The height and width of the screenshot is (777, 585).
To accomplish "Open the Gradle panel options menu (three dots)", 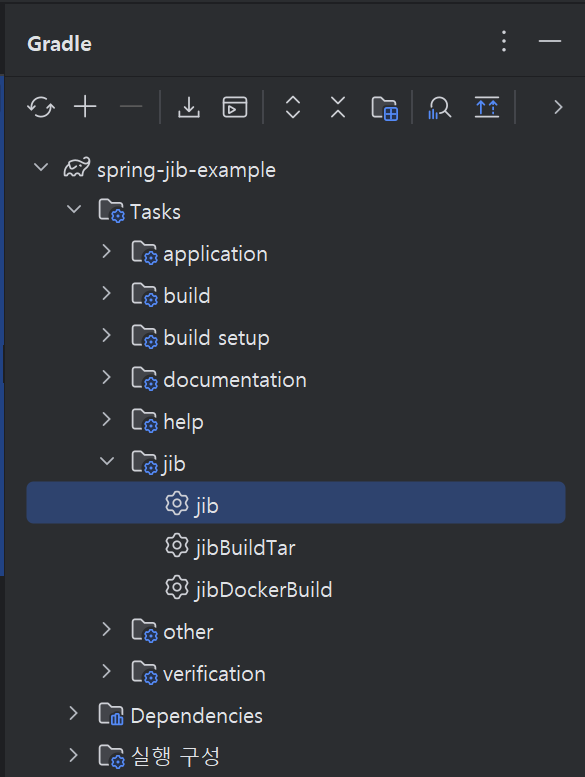I will 504,41.
